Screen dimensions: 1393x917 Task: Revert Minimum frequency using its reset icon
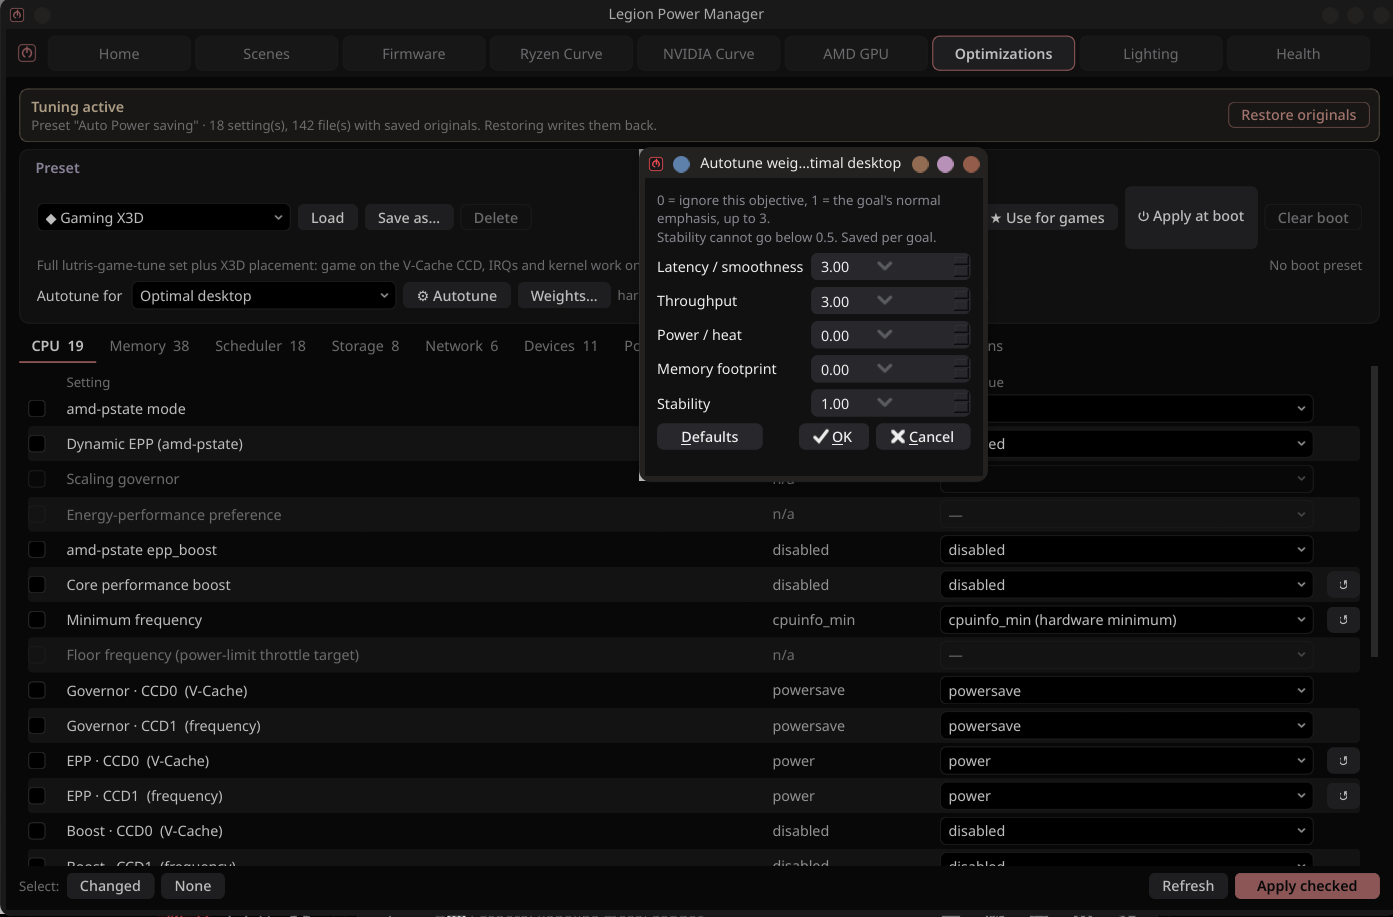click(x=1343, y=620)
